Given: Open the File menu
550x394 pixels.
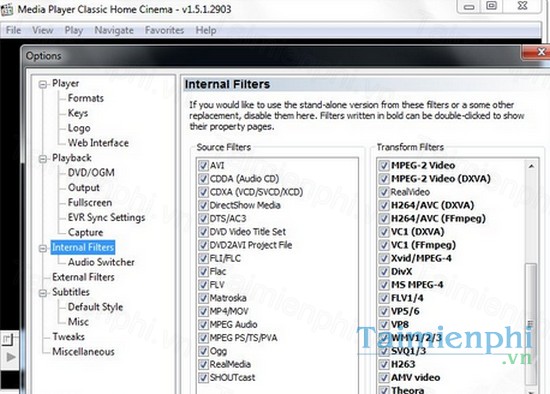Looking at the screenshot, I should [13, 30].
